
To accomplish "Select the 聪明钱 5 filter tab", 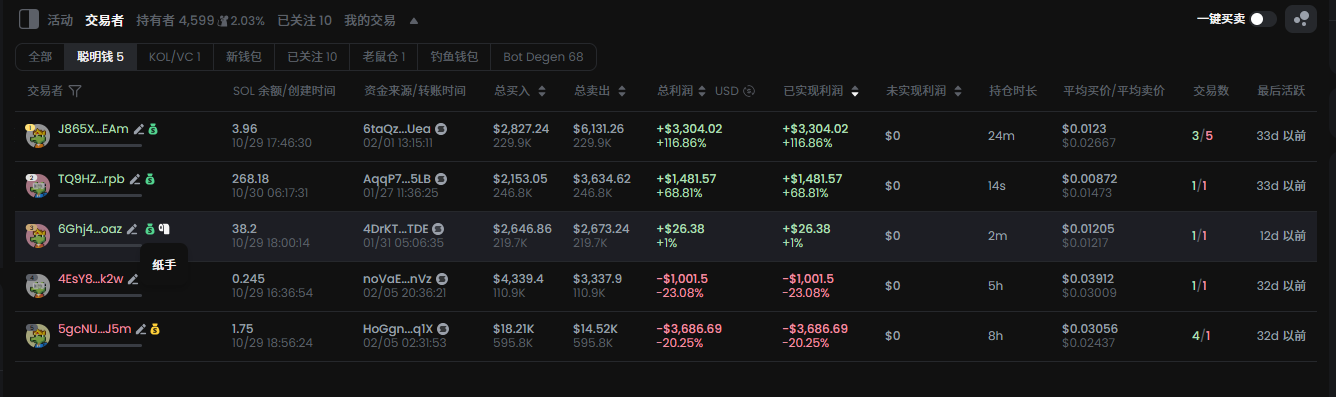I will click(100, 57).
